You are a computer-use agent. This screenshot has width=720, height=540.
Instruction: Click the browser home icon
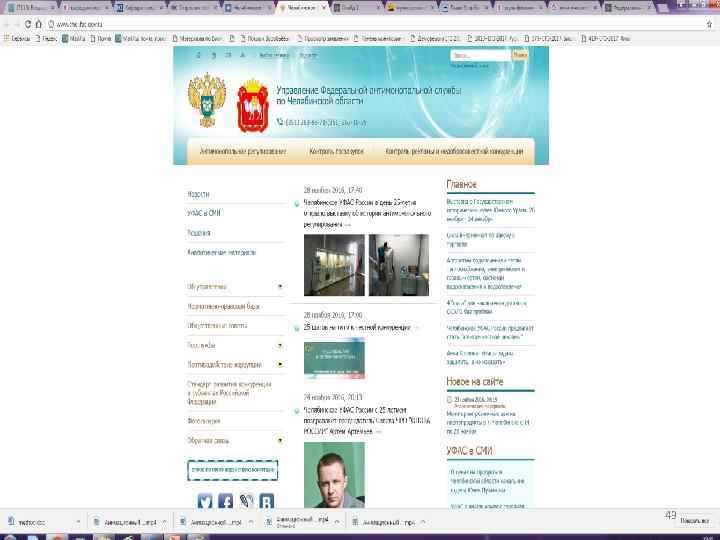[39, 24]
